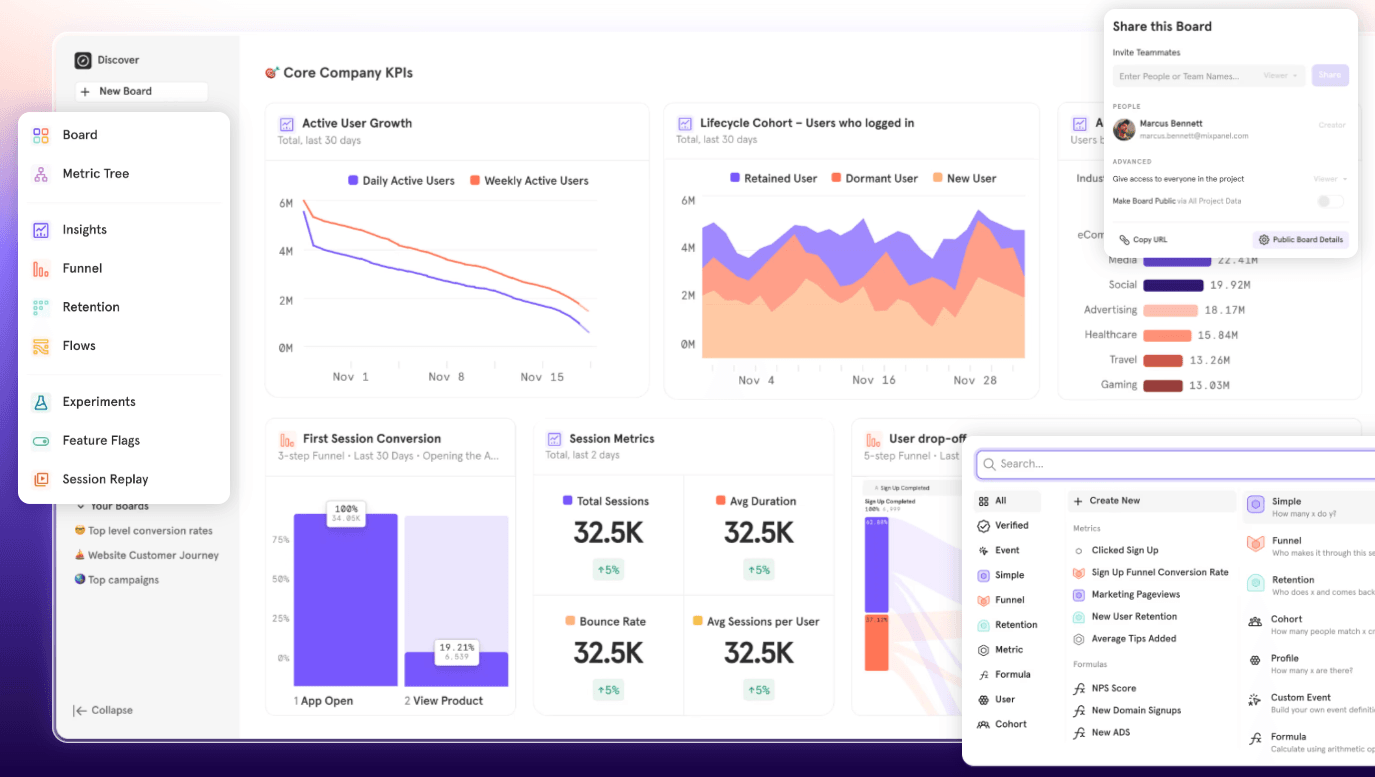
Task: Click the Metric Tree icon in menu
Action: pyautogui.click(x=41, y=174)
